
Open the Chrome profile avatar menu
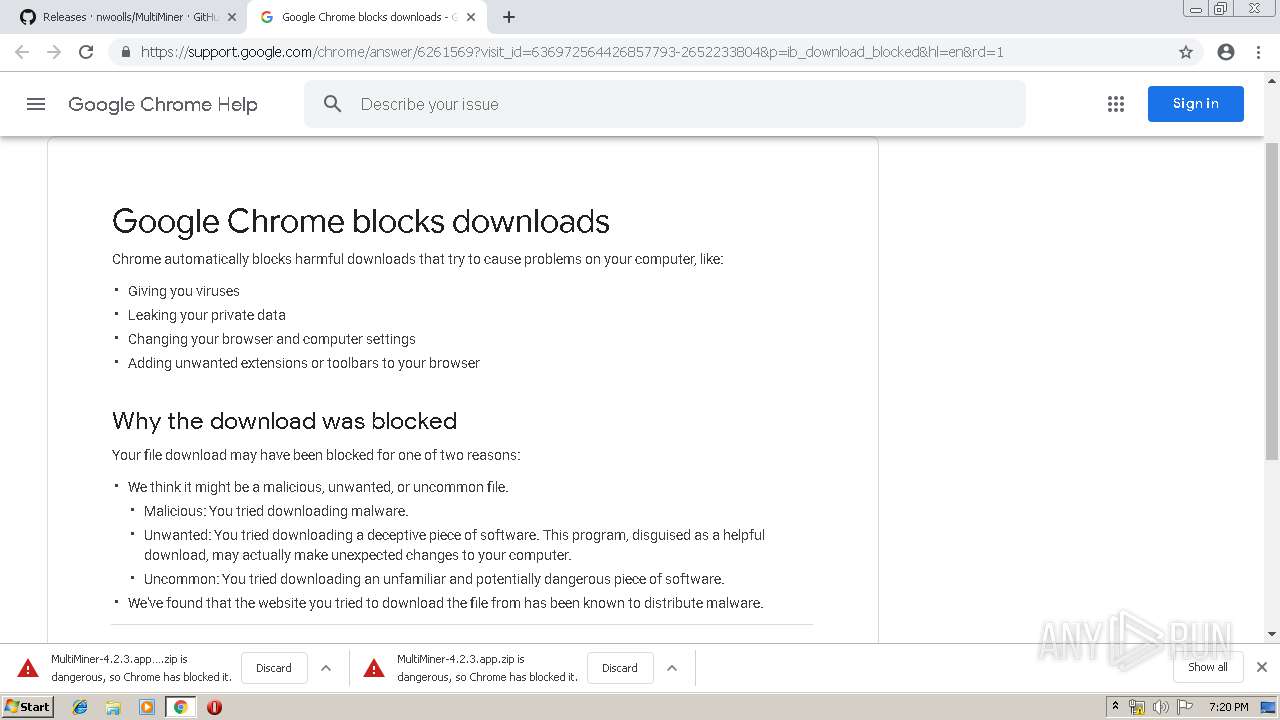(x=1226, y=52)
